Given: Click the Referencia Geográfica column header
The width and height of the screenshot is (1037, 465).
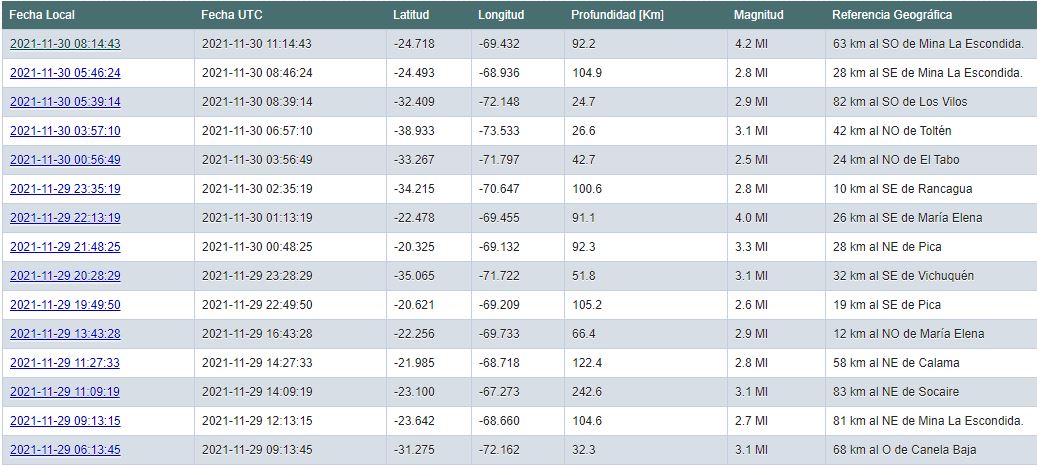Looking at the screenshot, I should [x=892, y=15].
